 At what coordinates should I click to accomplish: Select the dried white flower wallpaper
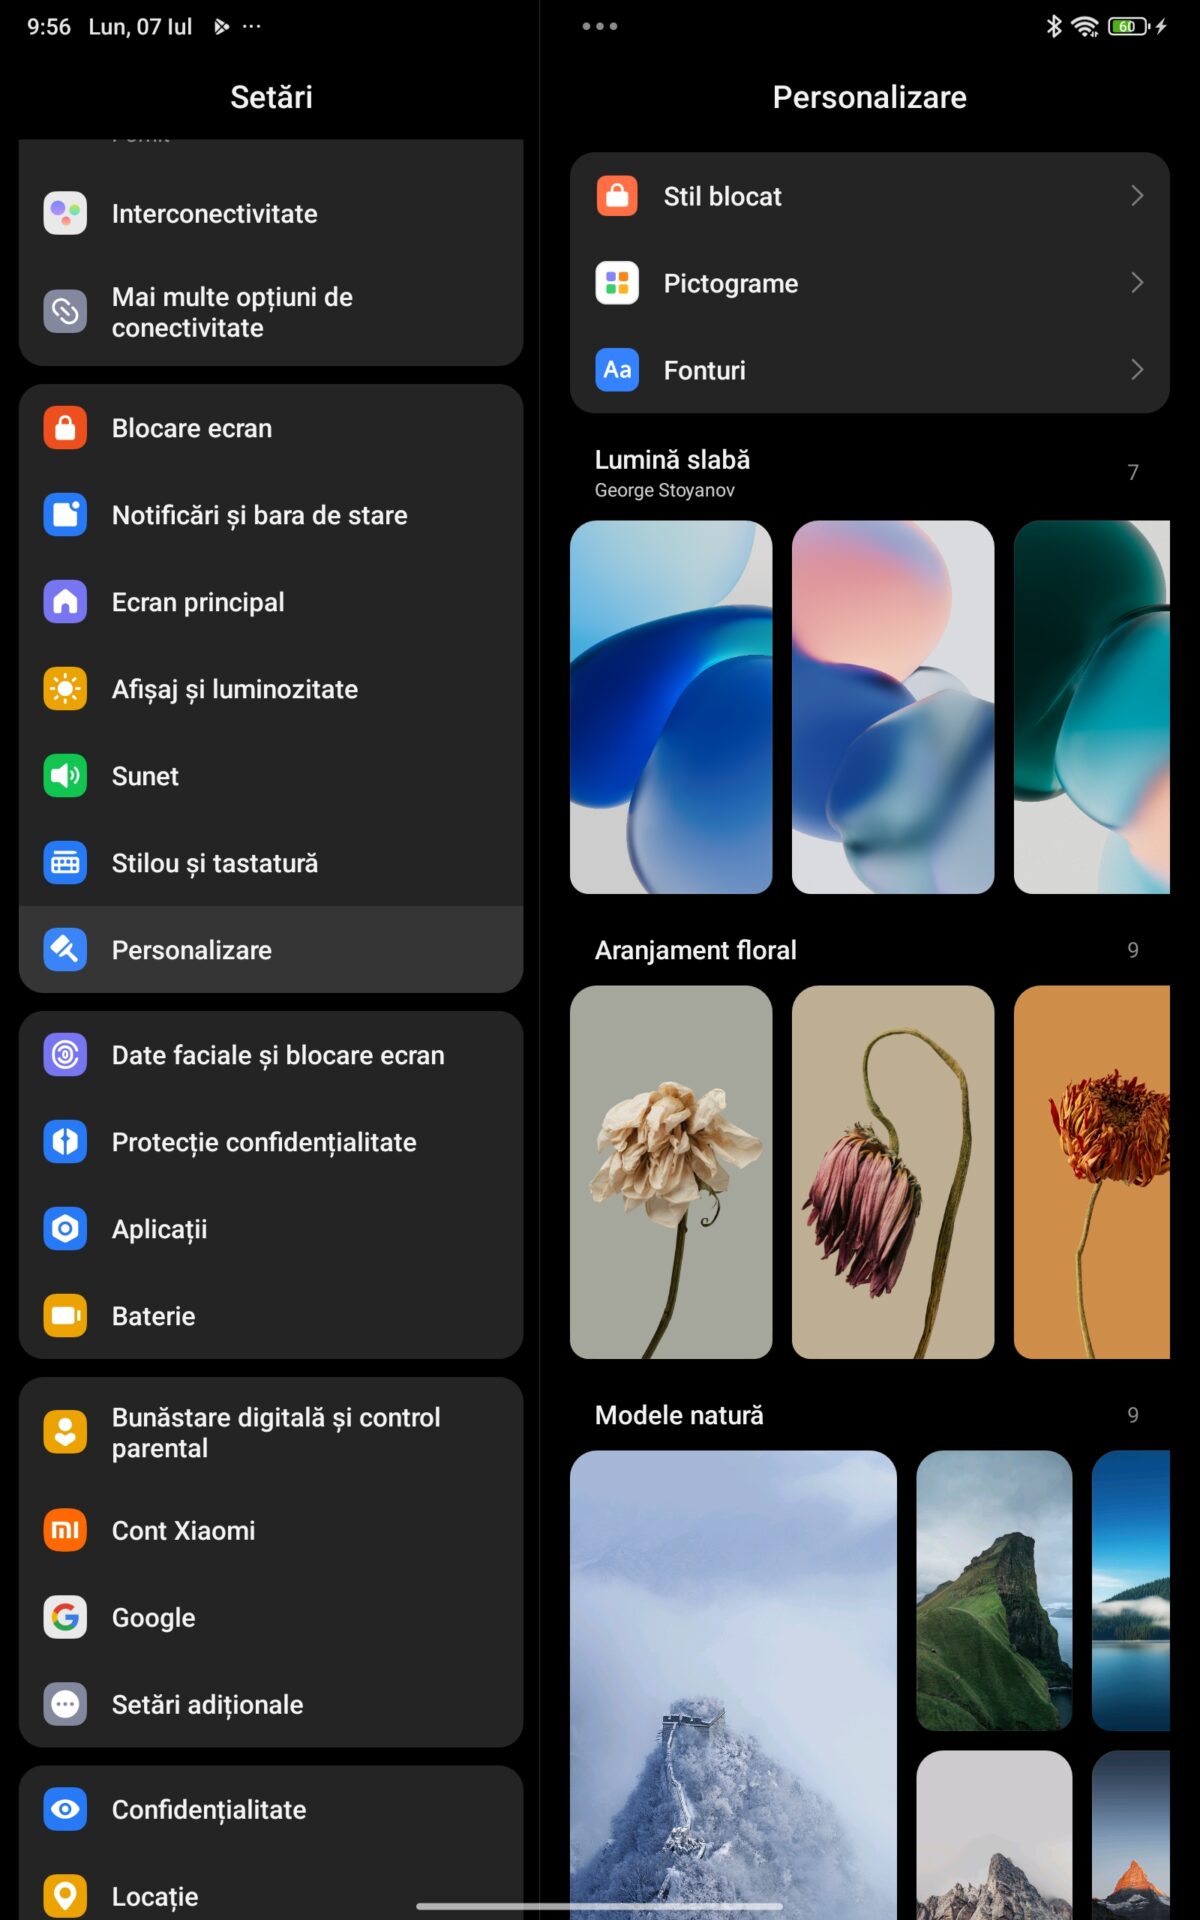pos(671,1172)
